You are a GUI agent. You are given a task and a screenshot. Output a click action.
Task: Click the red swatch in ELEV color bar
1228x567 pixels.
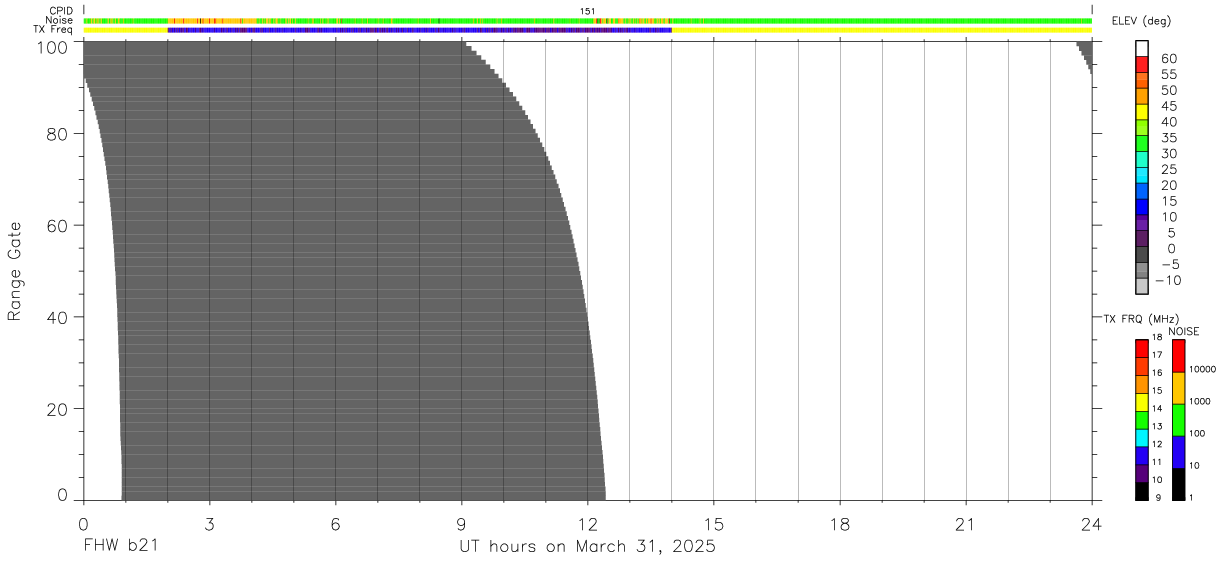pyautogui.click(x=1142, y=63)
